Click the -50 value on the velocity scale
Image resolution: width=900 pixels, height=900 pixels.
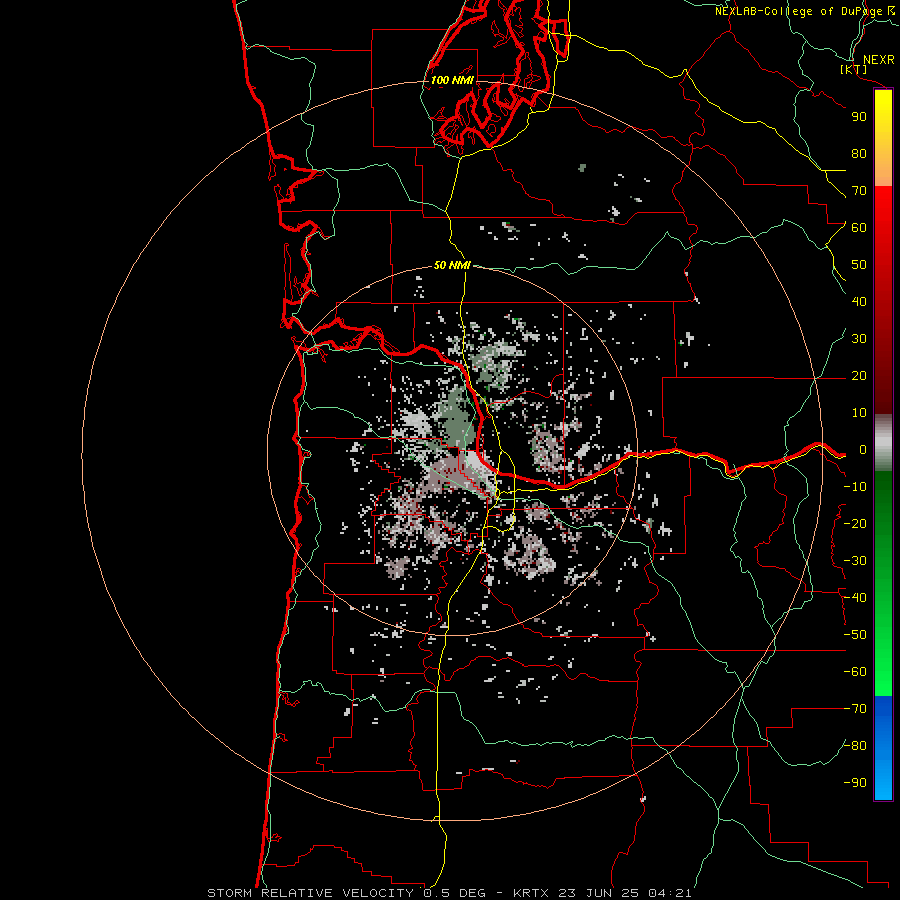click(855, 635)
